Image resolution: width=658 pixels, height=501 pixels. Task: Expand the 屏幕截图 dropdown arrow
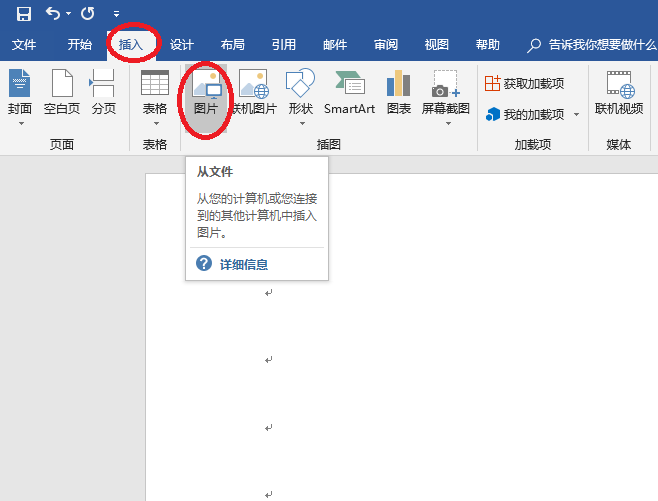coord(448,123)
